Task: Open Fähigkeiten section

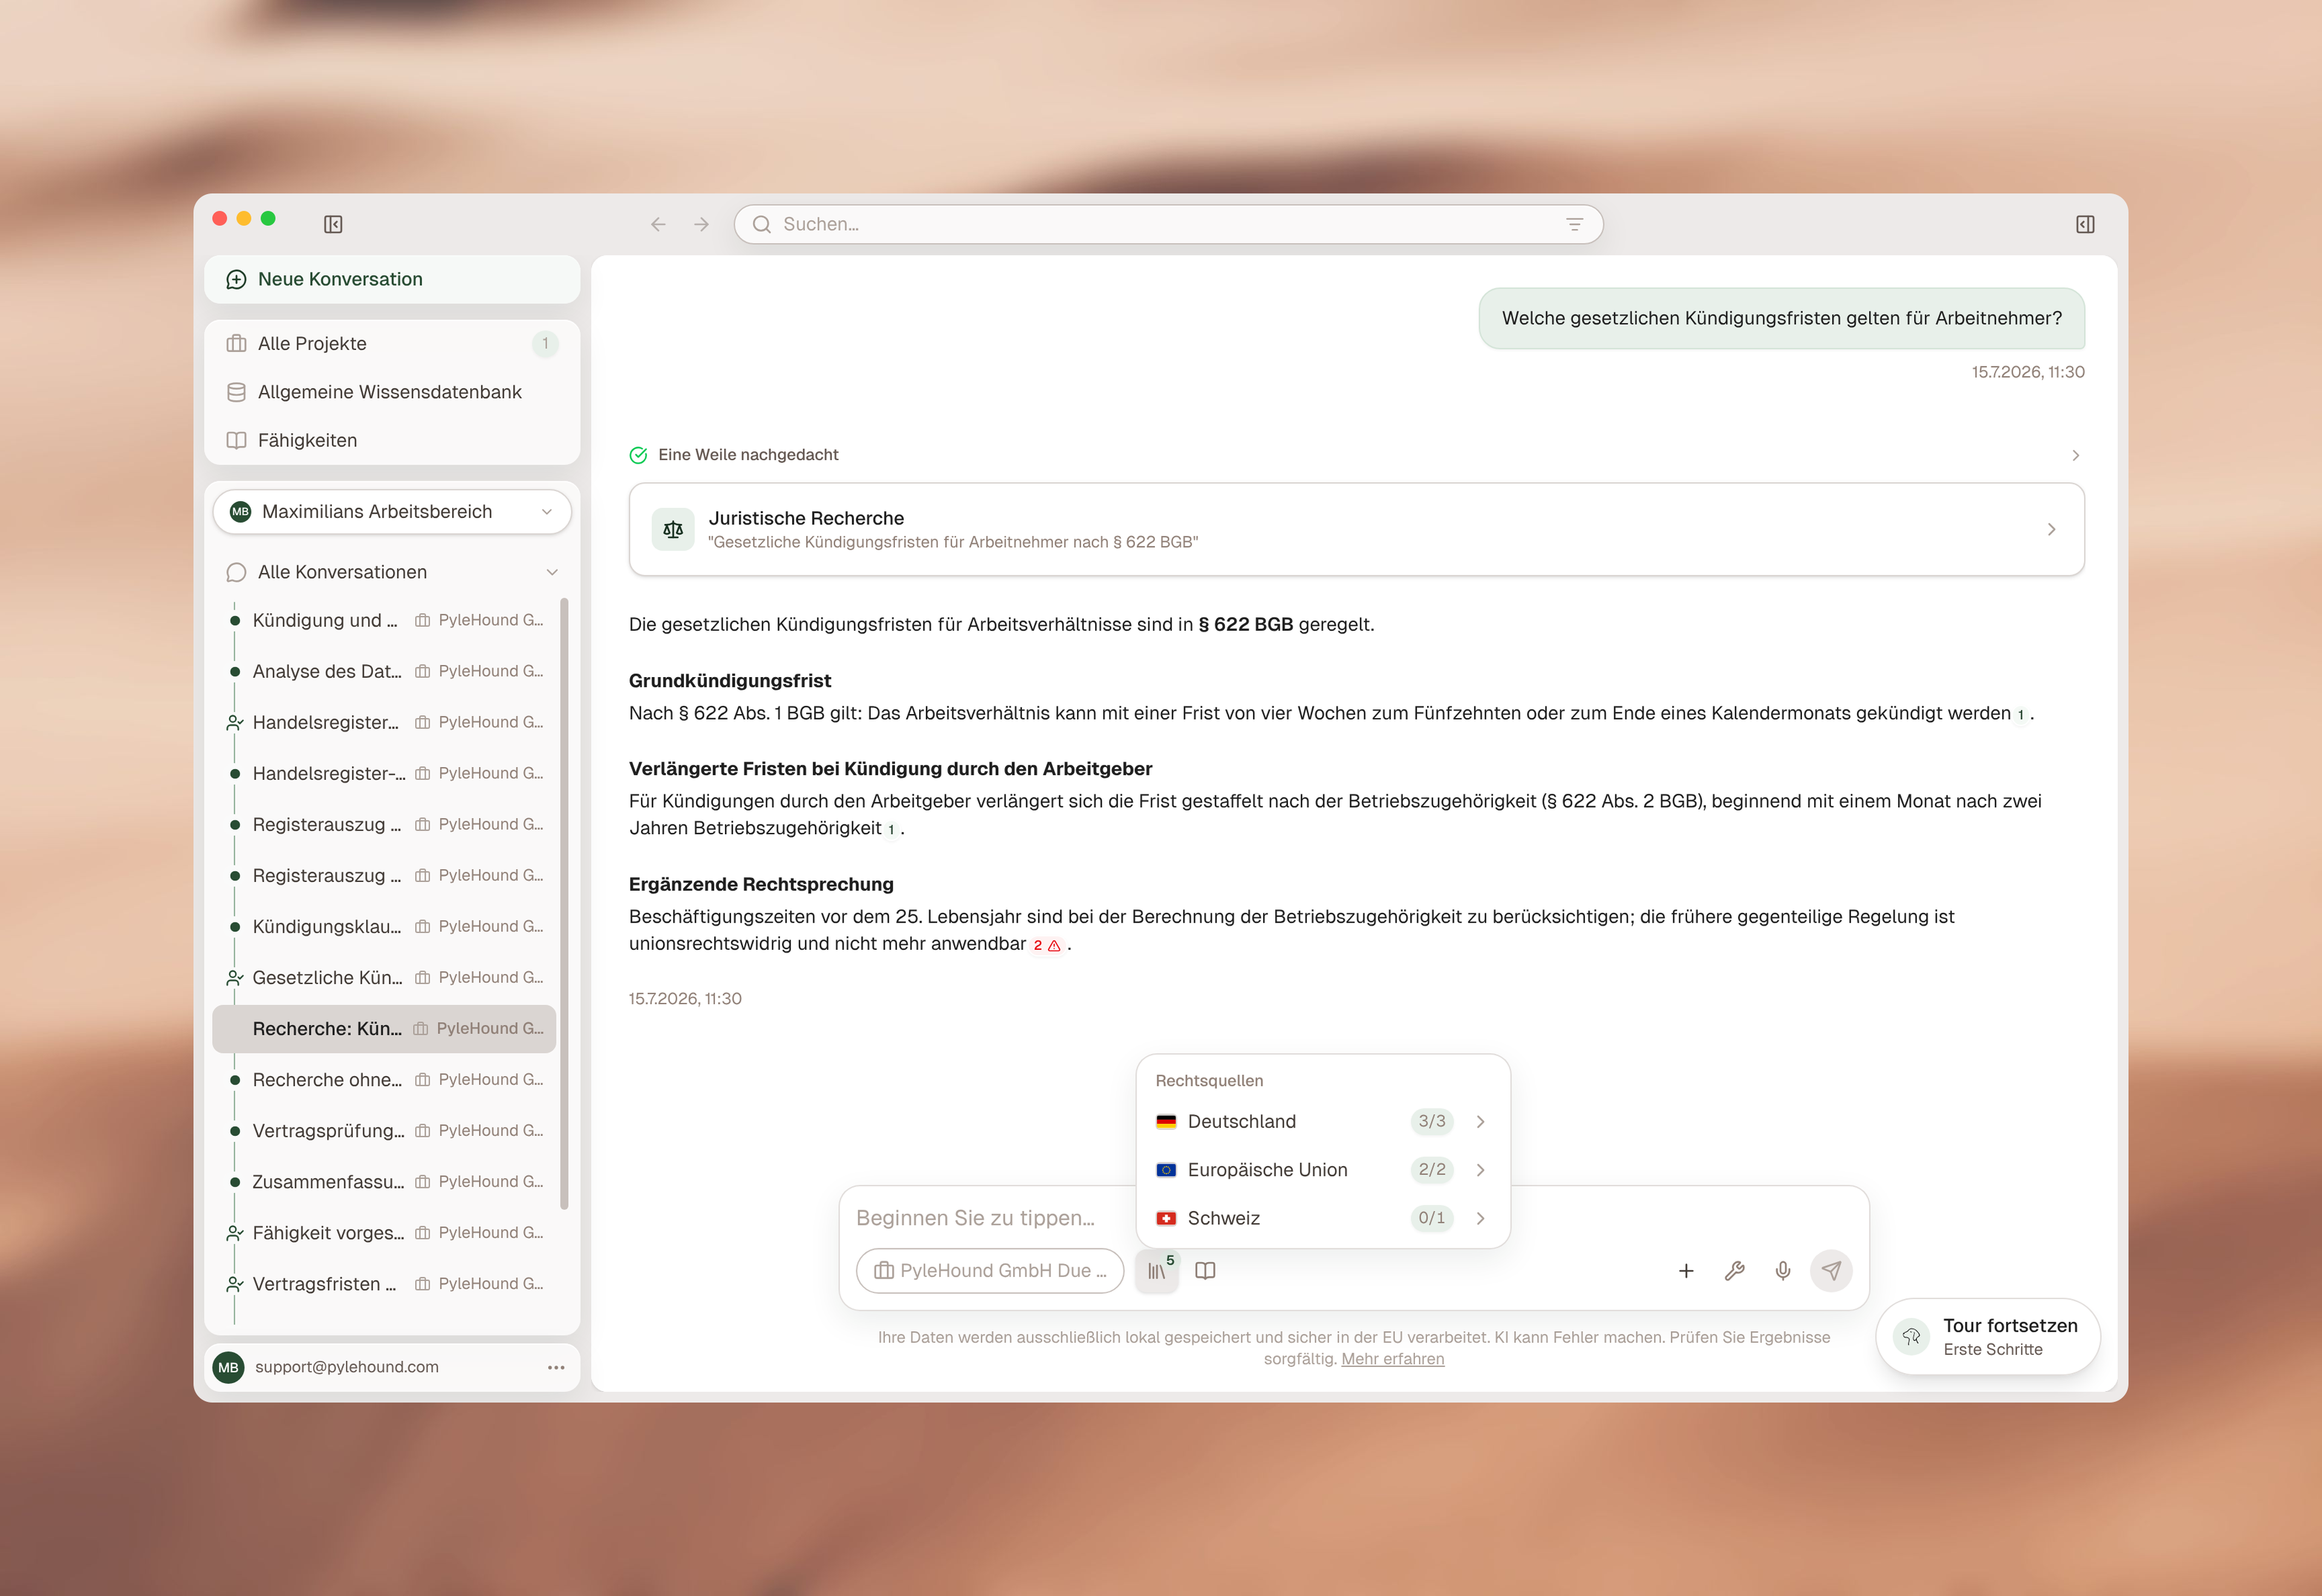Action: [392, 440]
